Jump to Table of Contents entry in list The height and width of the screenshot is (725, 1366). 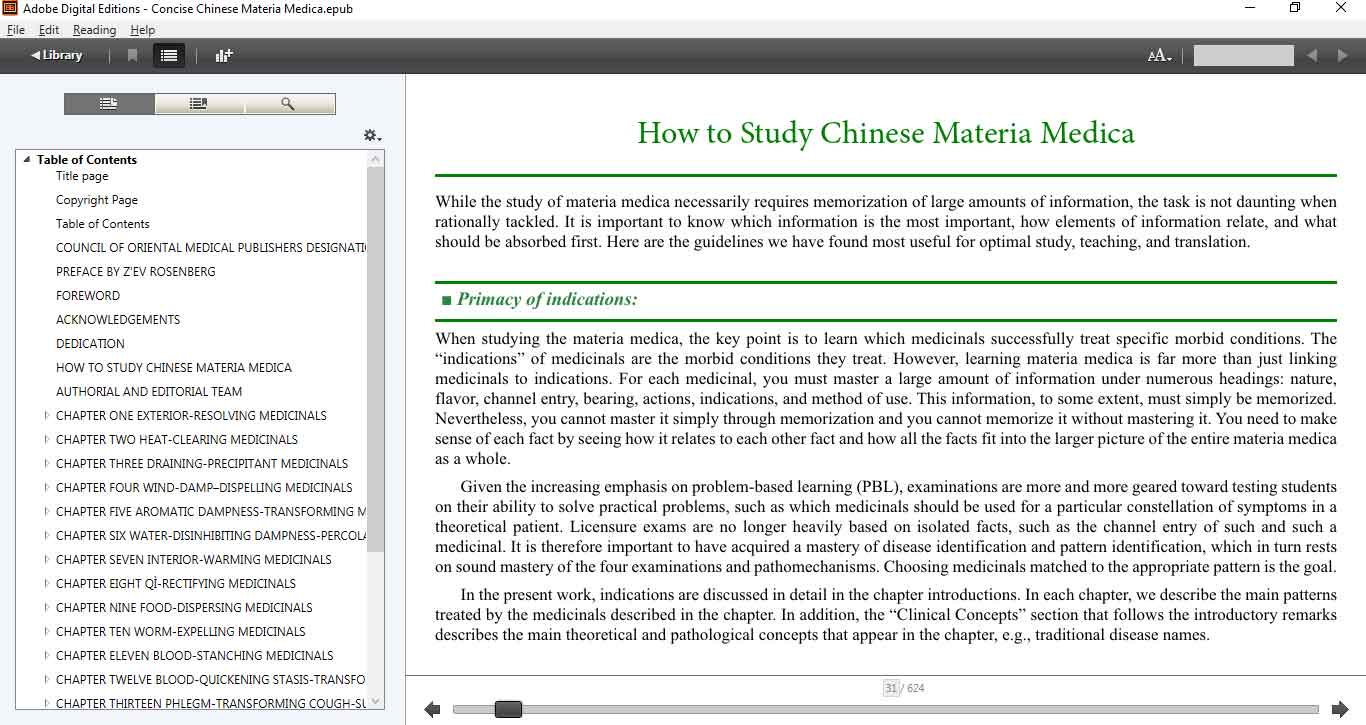(x=103, y=224)
